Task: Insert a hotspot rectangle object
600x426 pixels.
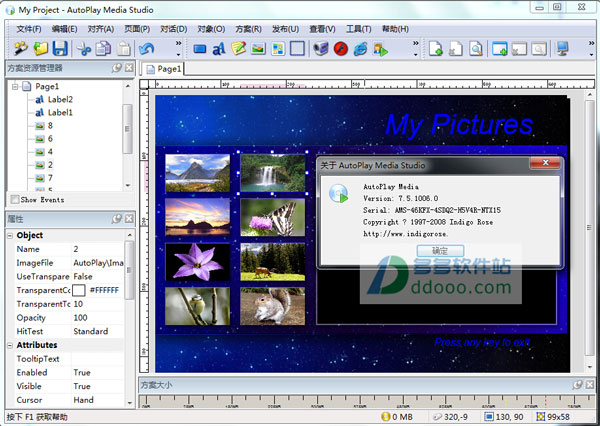Action: tap(298, 49)
